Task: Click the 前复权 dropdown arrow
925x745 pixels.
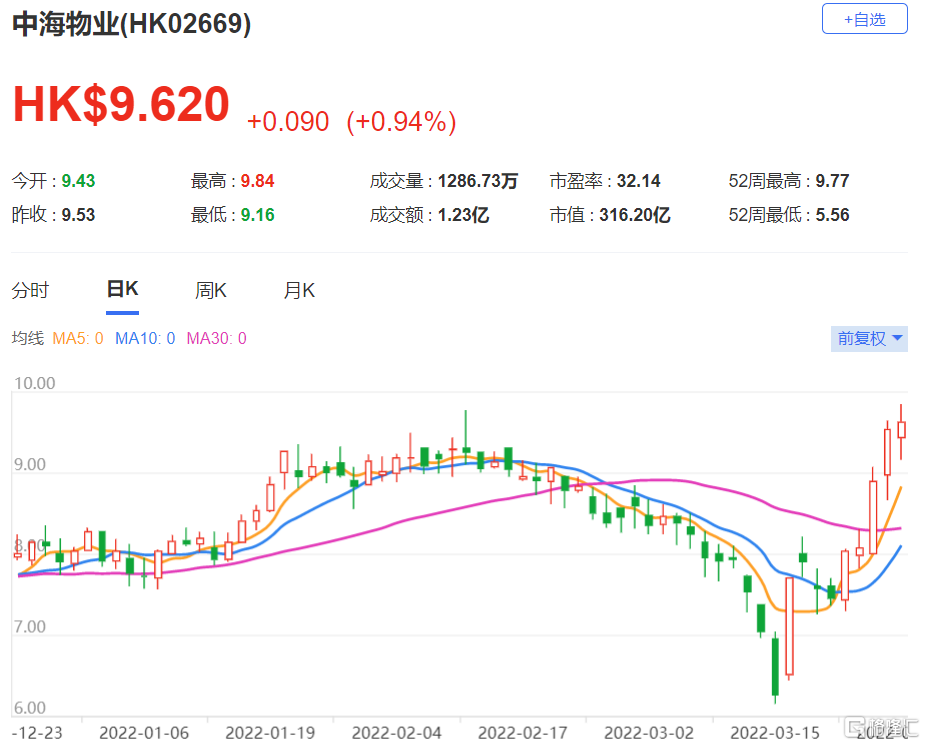Action: click(897, 339)
